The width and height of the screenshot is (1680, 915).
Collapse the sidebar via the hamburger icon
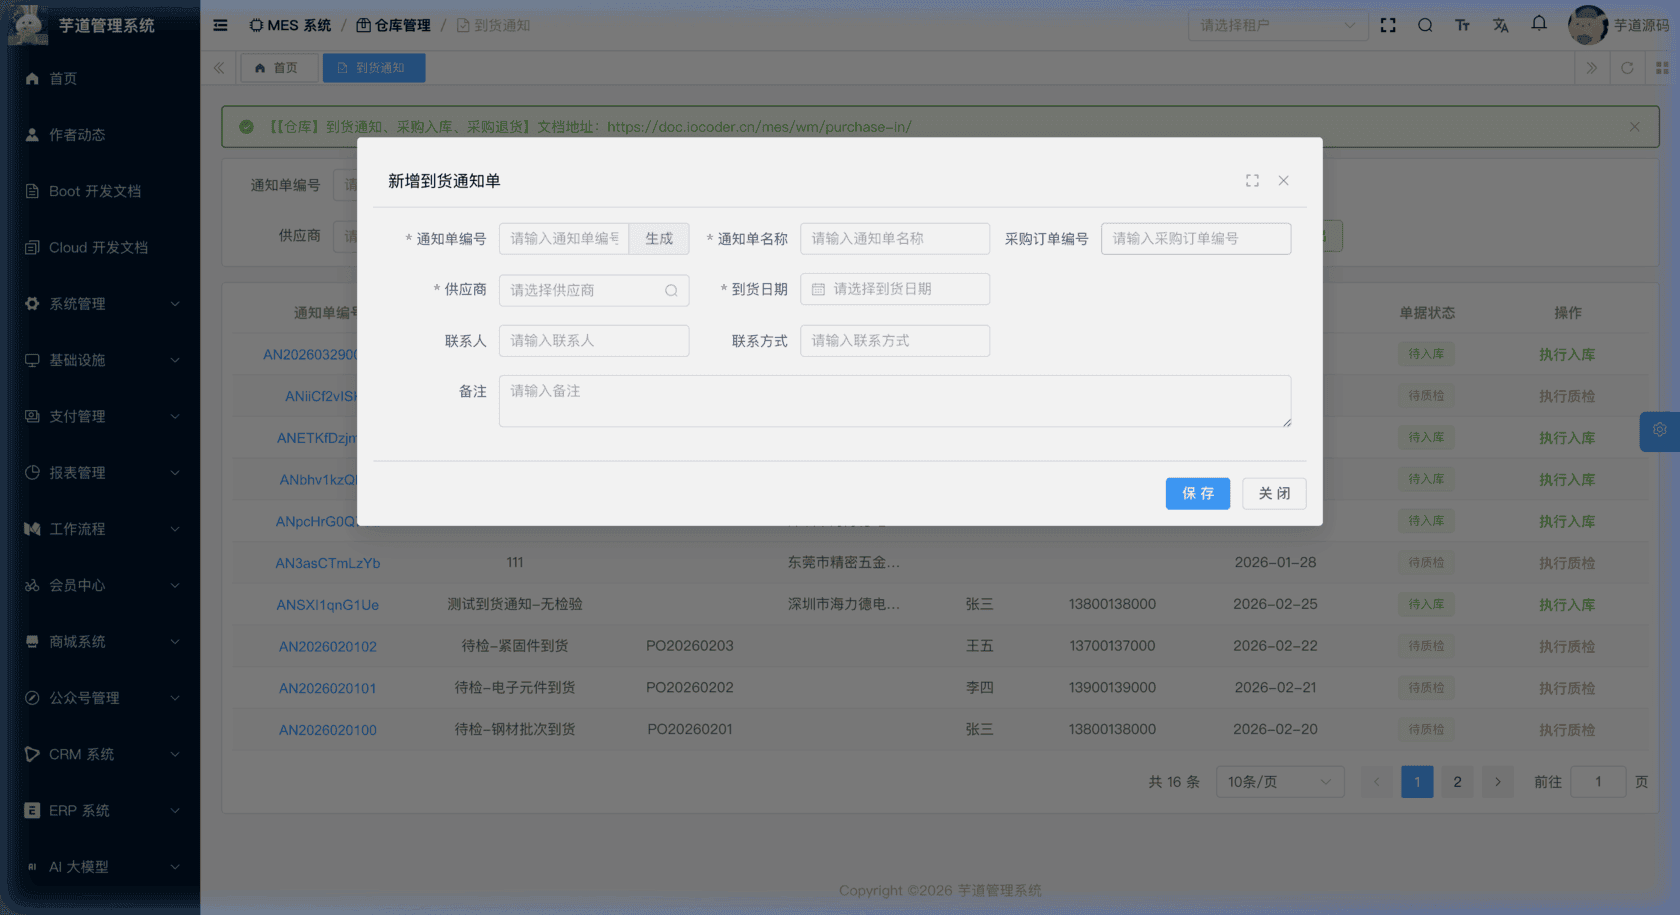pyautogui.click(x=220, y=25)
